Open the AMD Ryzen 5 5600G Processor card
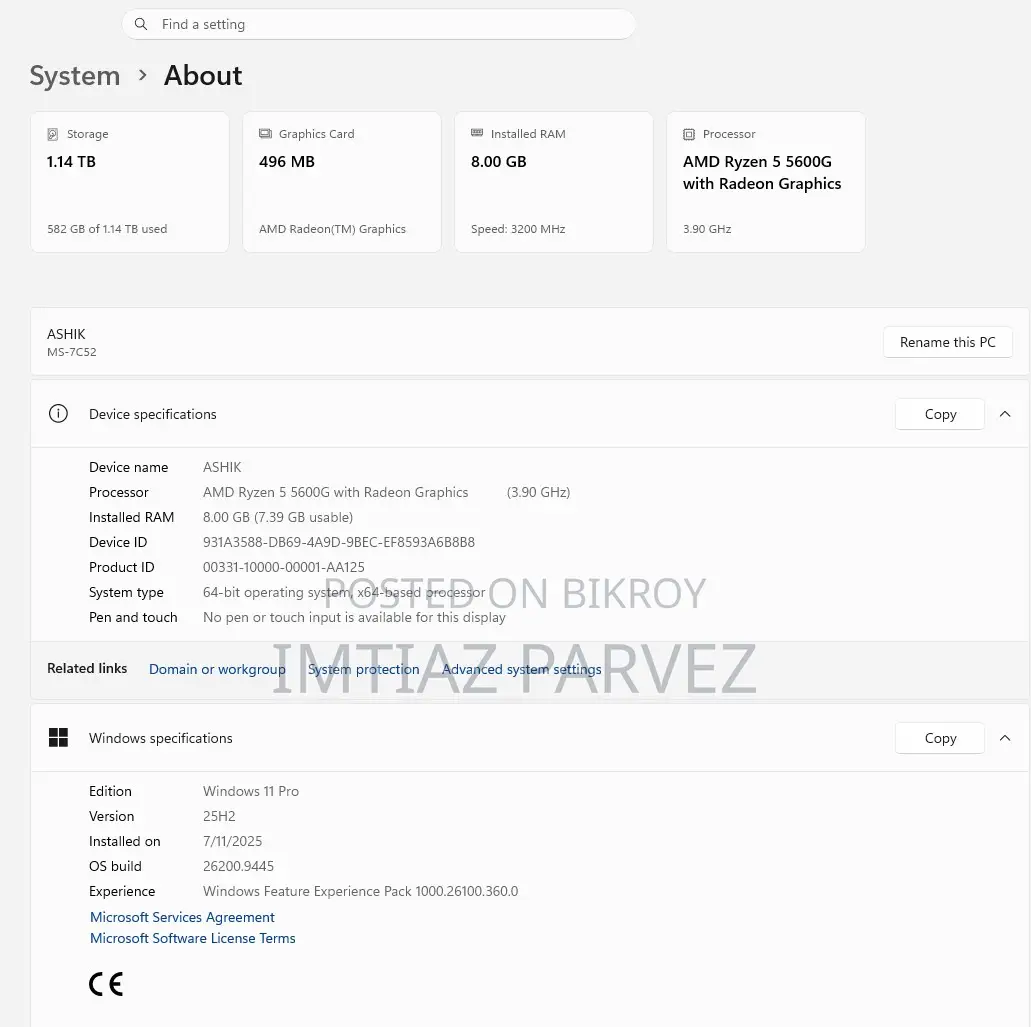 [766, 182]
